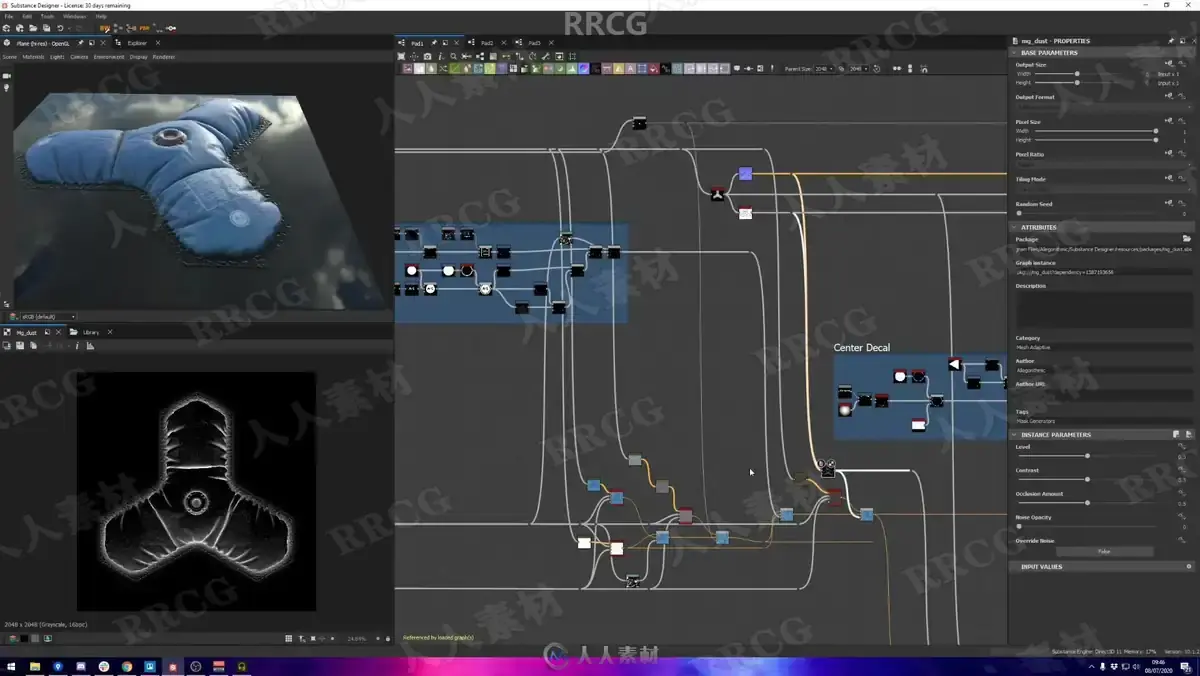Open File Explorer from the taskbar
The height and width of the screenshot is (676, 1200).
35,666
